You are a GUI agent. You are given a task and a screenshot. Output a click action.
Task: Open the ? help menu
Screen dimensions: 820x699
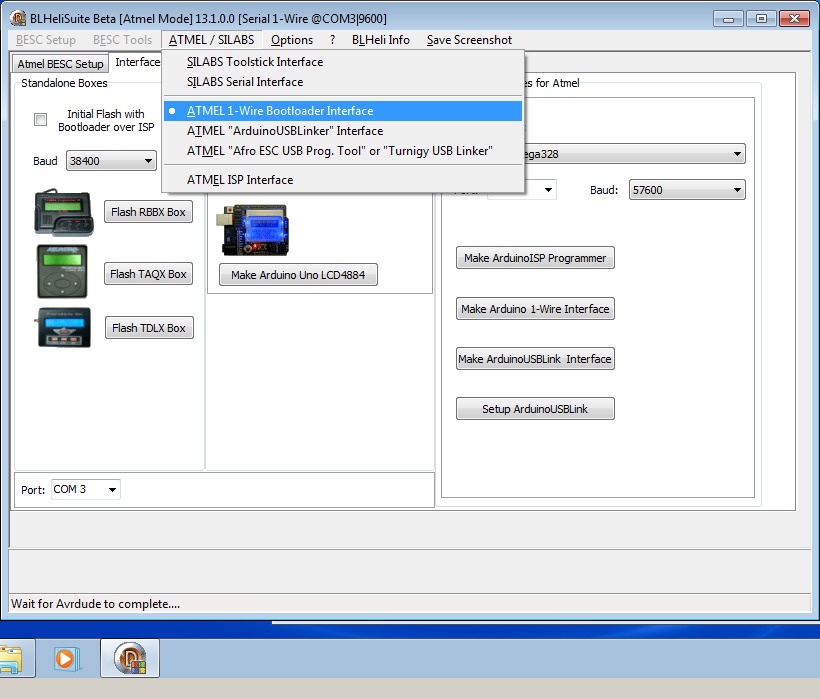click(x=332, y=40)
